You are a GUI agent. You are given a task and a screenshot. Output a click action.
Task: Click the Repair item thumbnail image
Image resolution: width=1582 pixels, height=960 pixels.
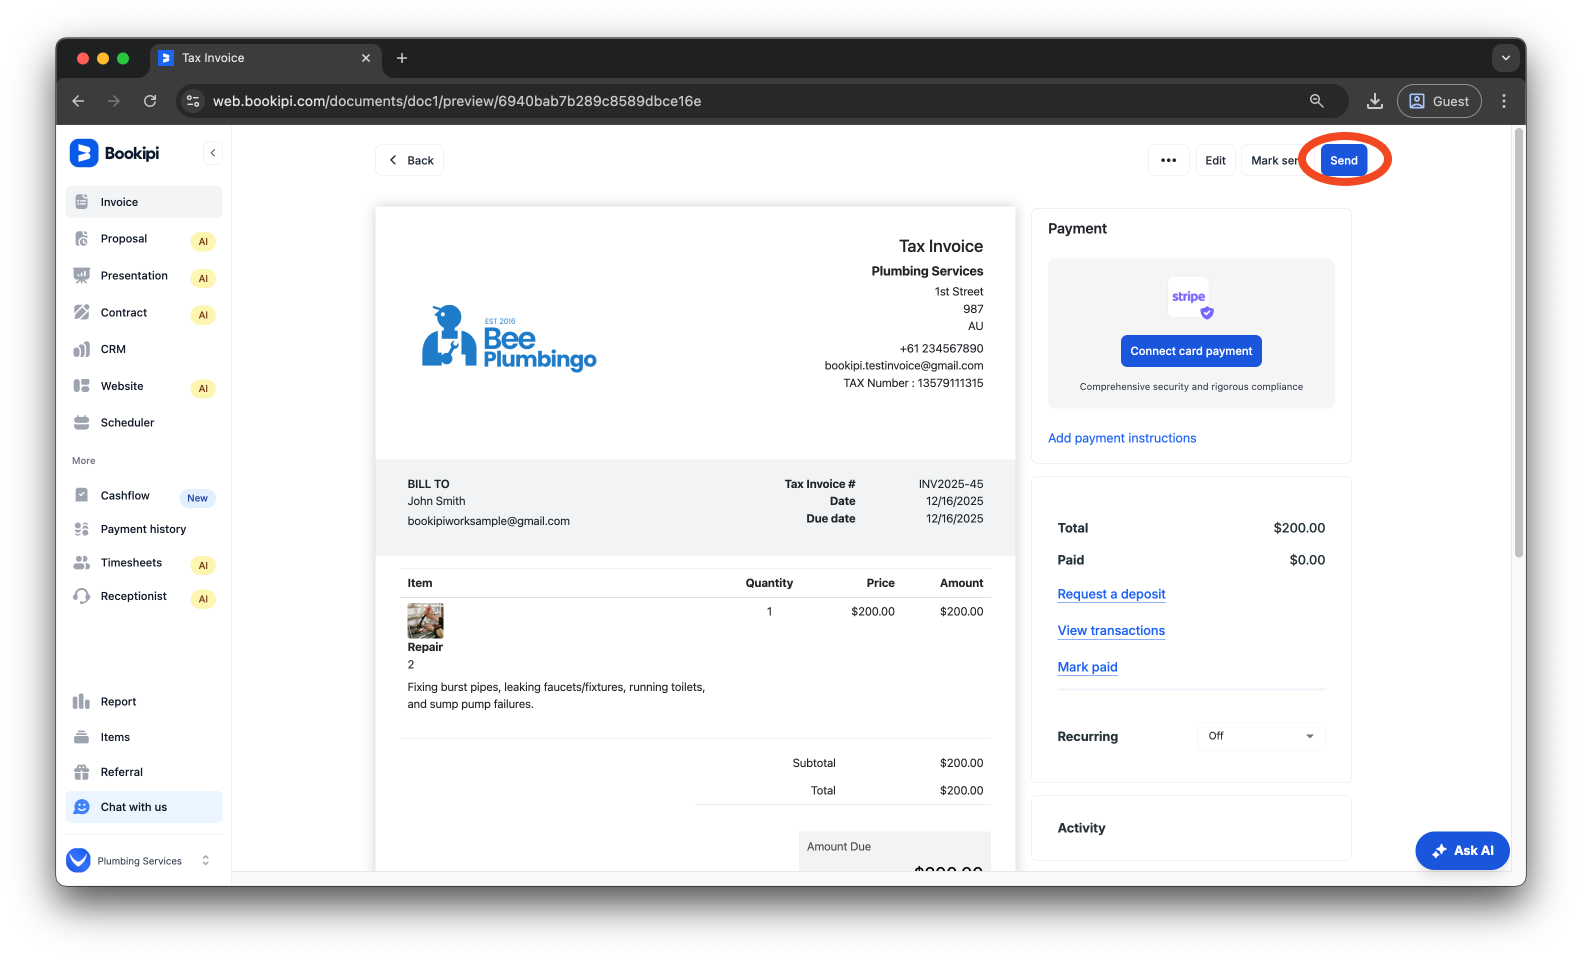click(425, 621)
